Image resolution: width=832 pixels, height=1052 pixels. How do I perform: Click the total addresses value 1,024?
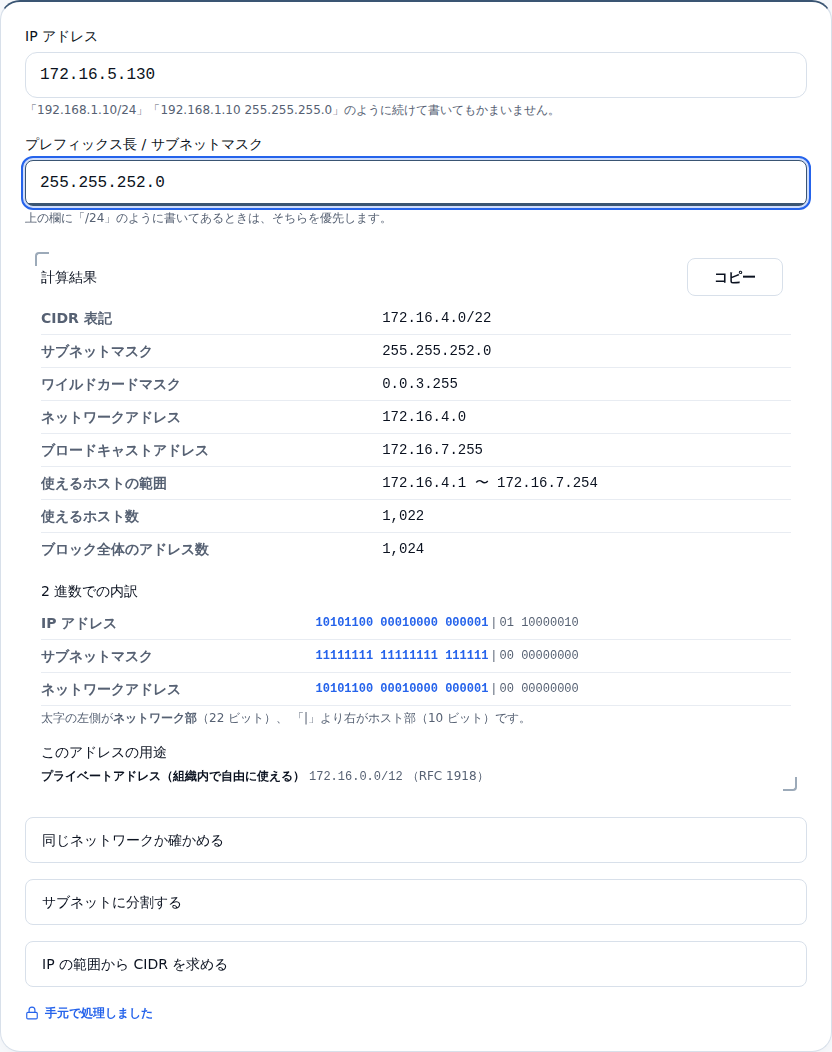(403, 548)
